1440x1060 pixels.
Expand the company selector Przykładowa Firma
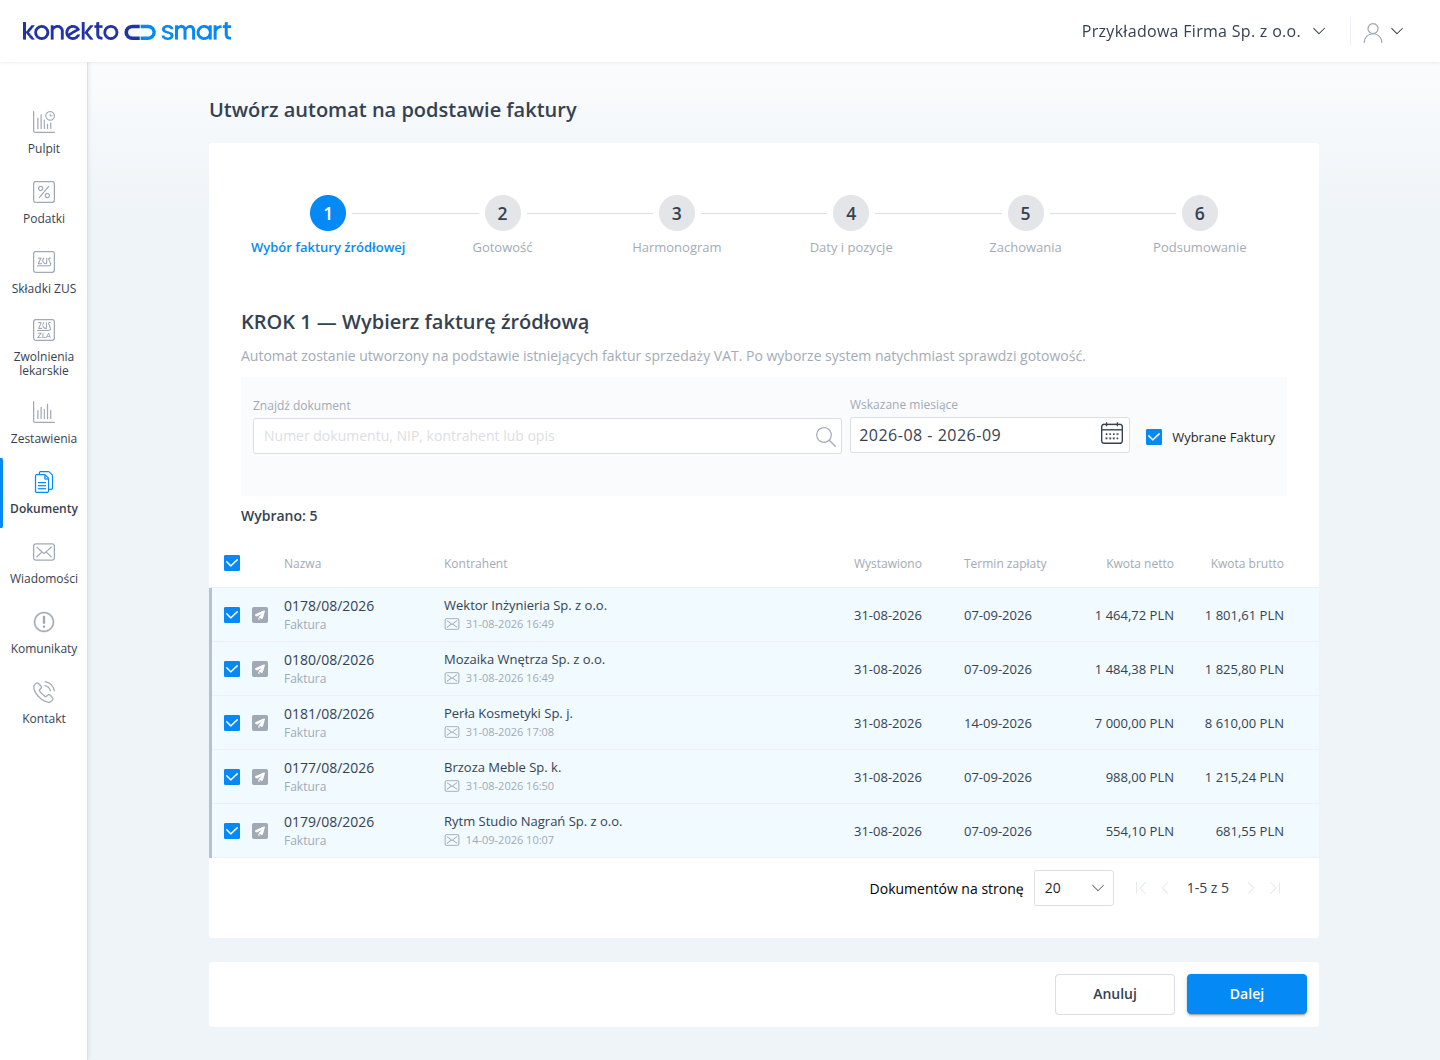(1204, 31)
